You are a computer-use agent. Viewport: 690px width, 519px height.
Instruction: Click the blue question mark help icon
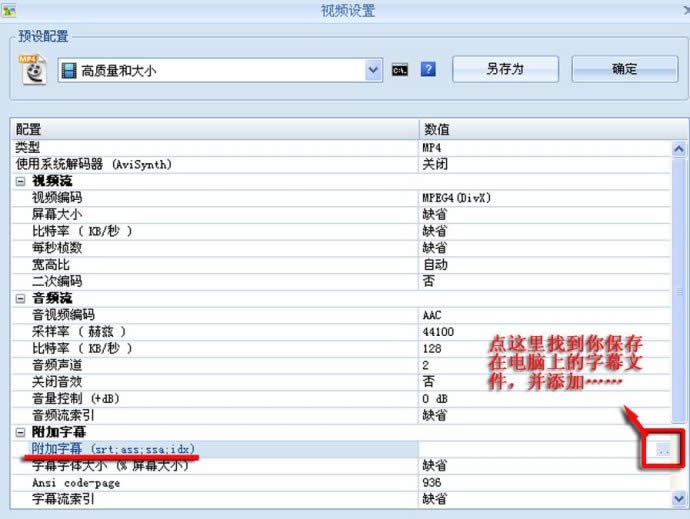point(428,70)
